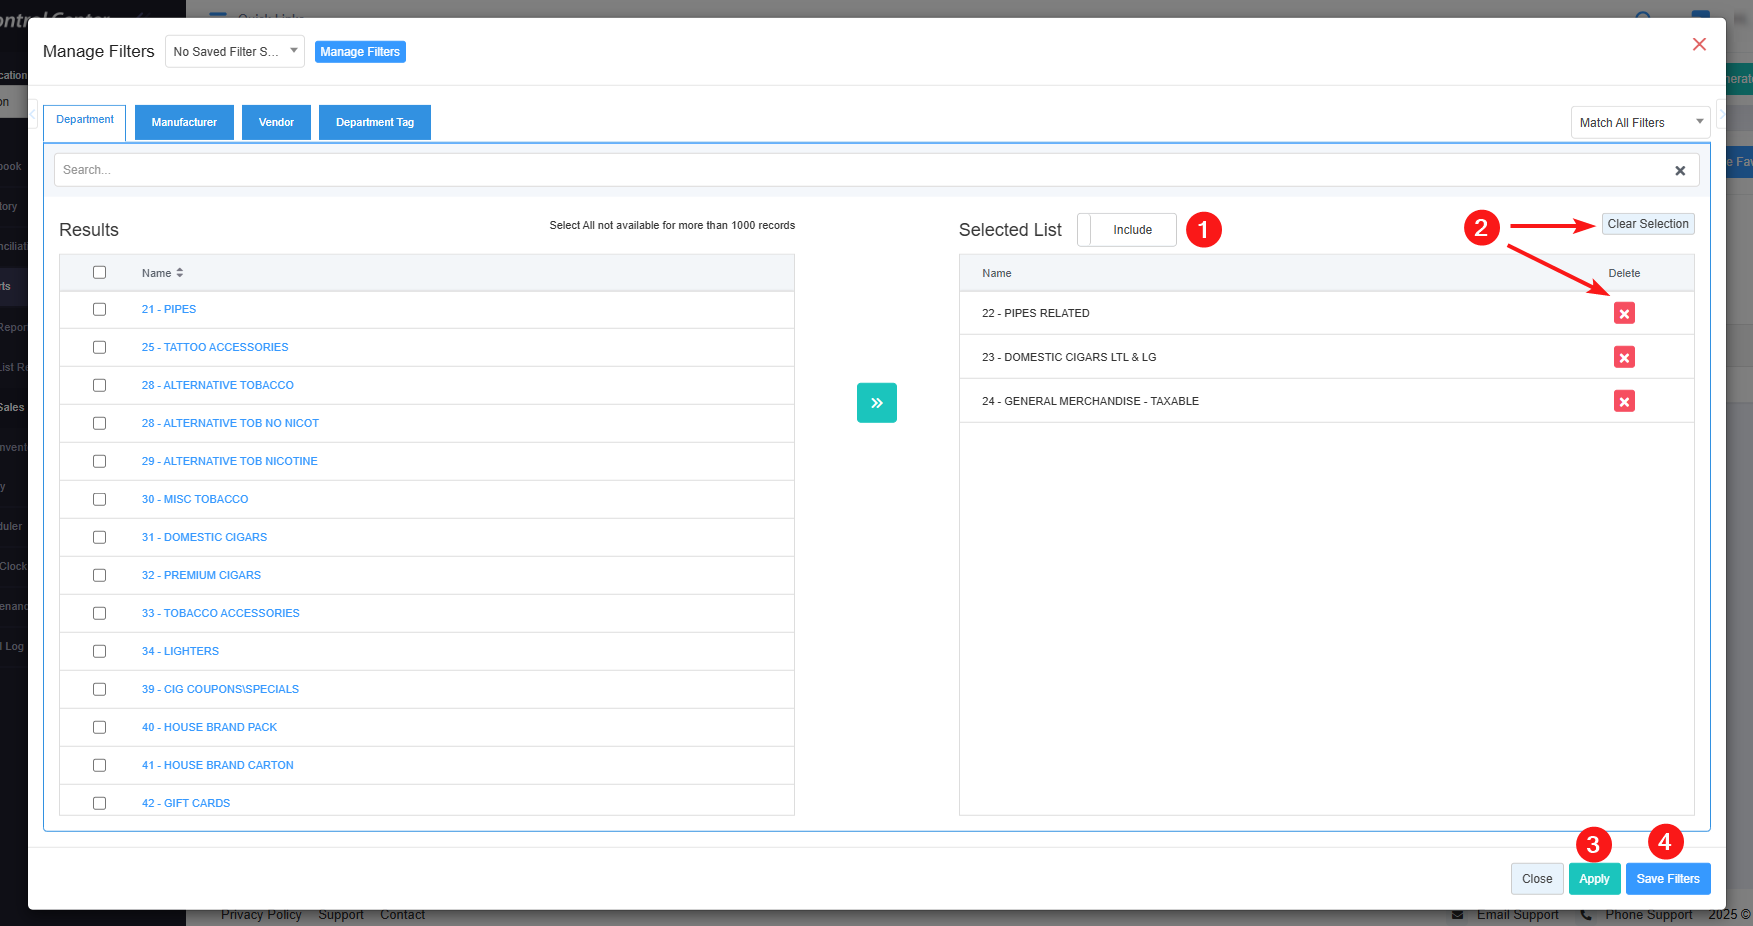Open the No Saved Filter dropdown
This screenshot has height=926, width=1753.
pyautogui.click(x=234, y=52)
